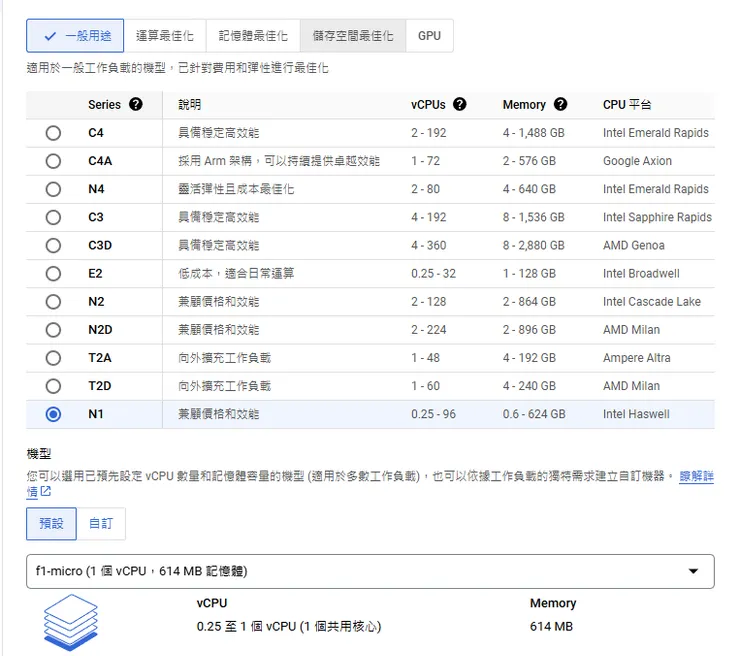Open the Memory help question-mark icon
740x656 pixels.
[x=560, y=104]
